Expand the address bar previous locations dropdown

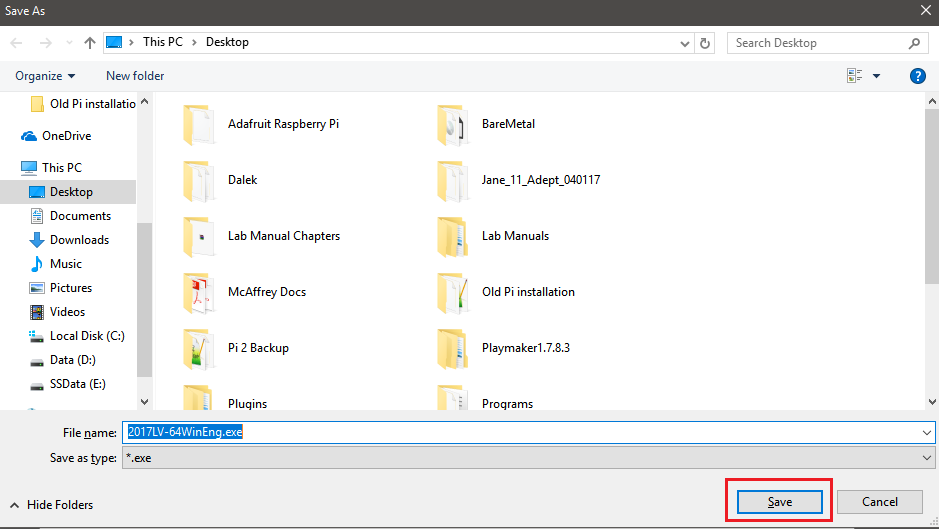(685, 43)
